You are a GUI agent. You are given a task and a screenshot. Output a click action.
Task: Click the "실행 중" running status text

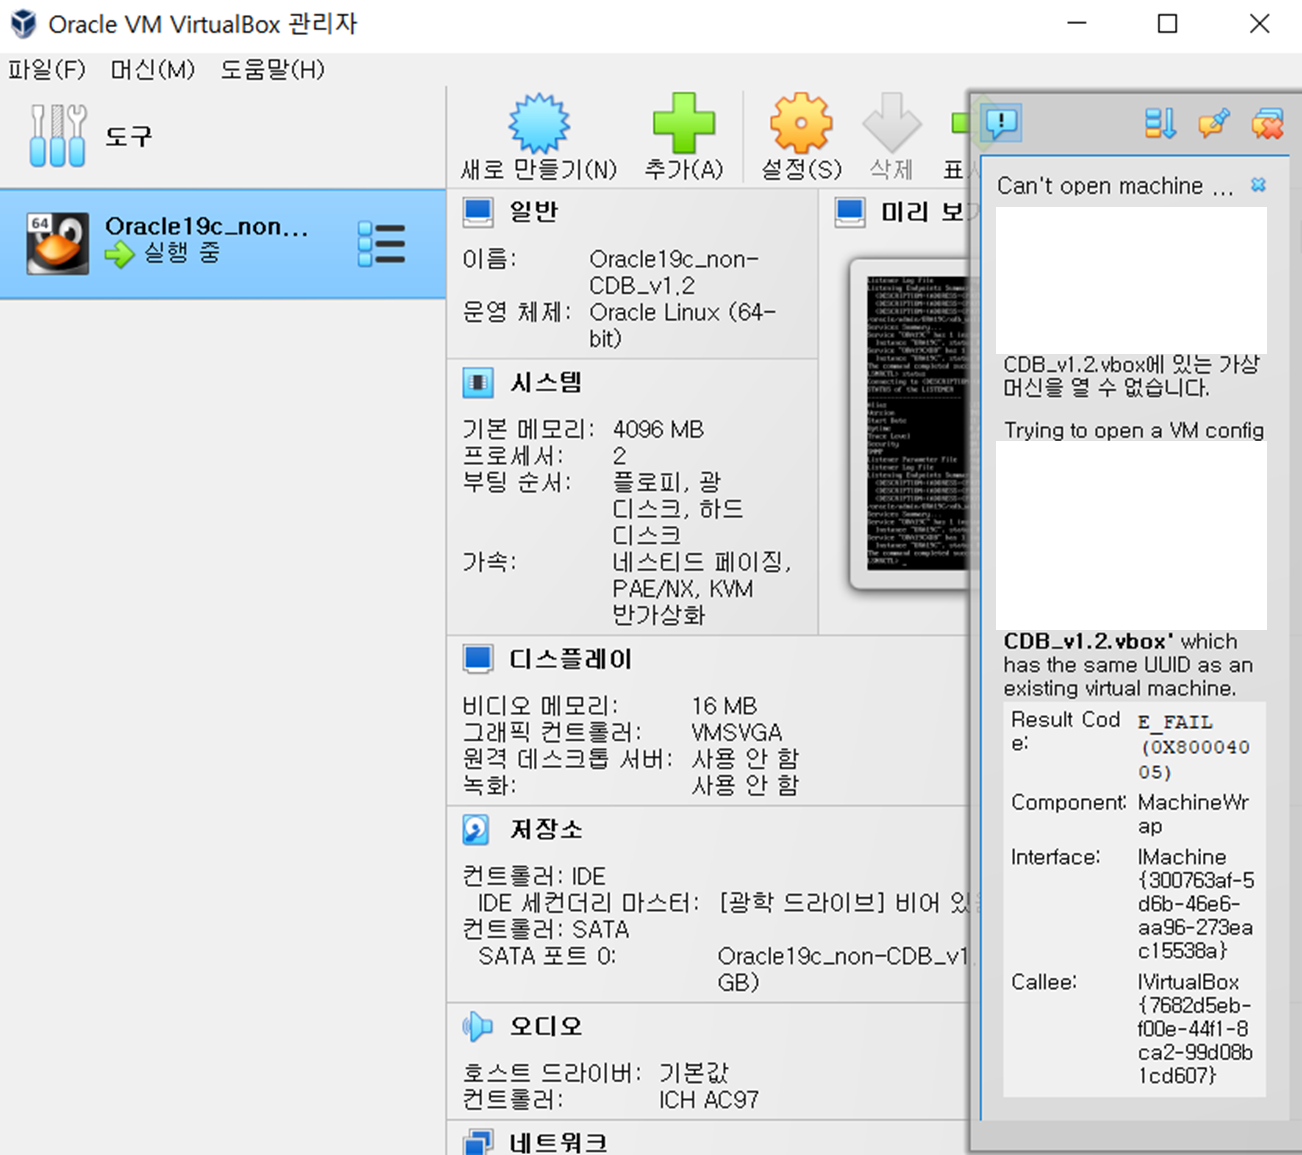click(x=181, y=252)
